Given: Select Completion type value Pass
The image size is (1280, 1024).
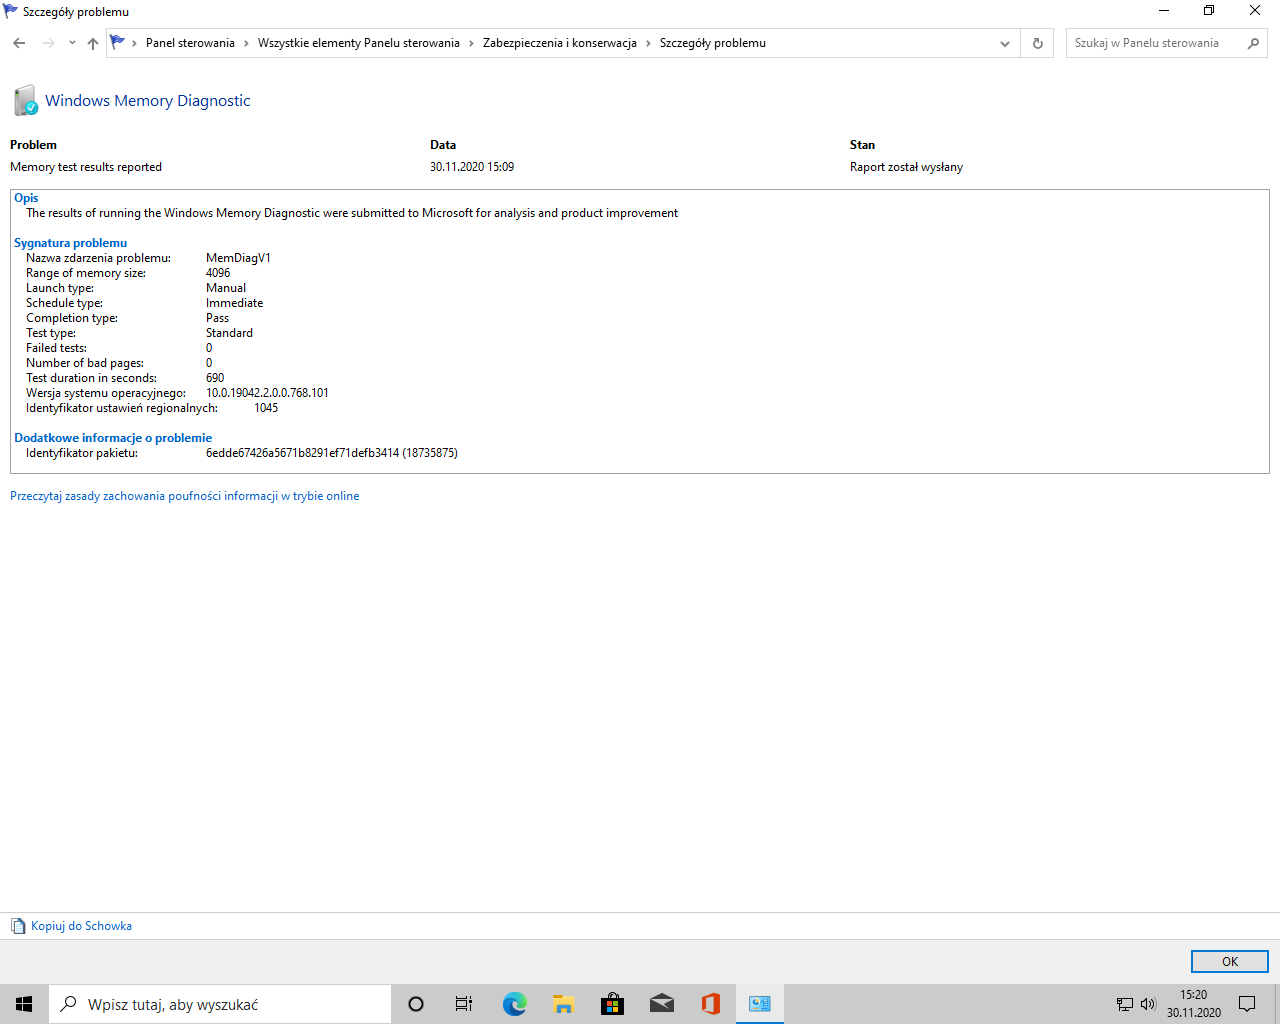Looking at the screenshot, I should 218,318.
